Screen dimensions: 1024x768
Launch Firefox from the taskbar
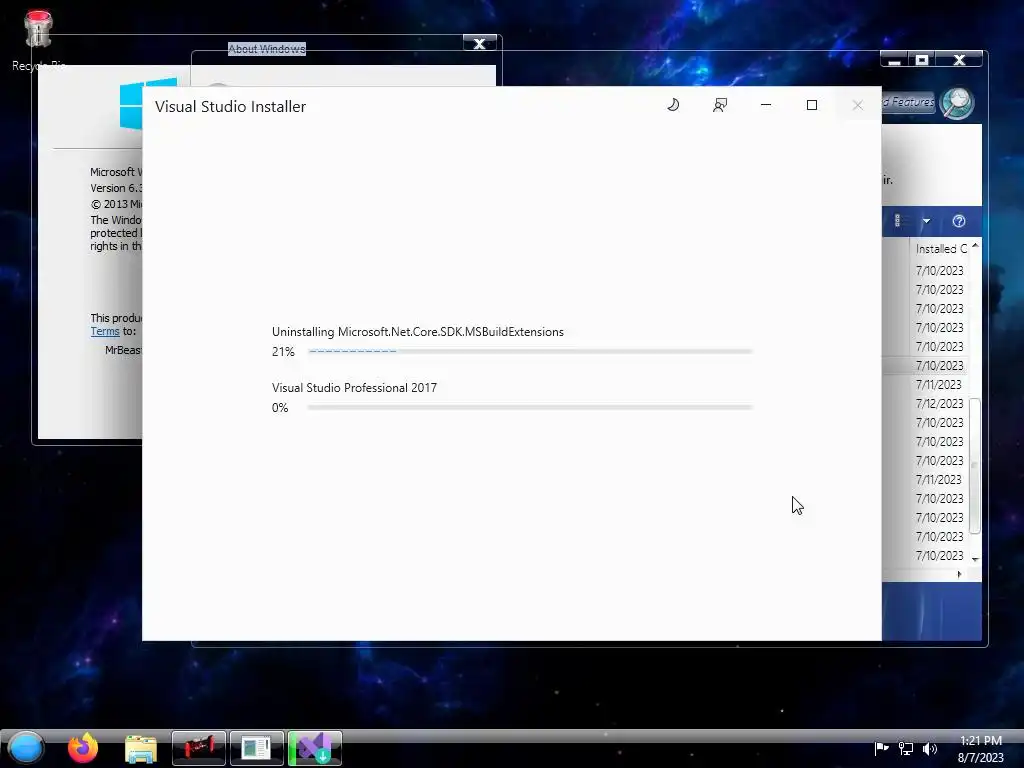[x=83, y=748]
